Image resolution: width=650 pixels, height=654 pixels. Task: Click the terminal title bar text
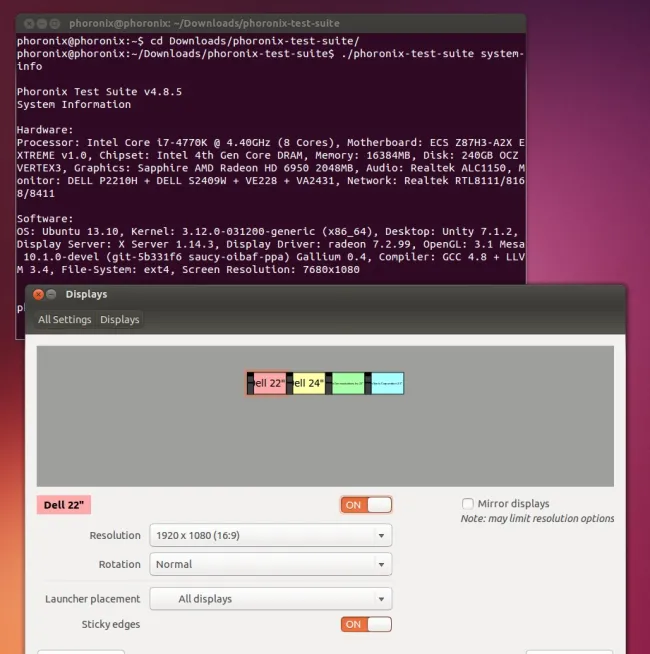tap(204, 23)
